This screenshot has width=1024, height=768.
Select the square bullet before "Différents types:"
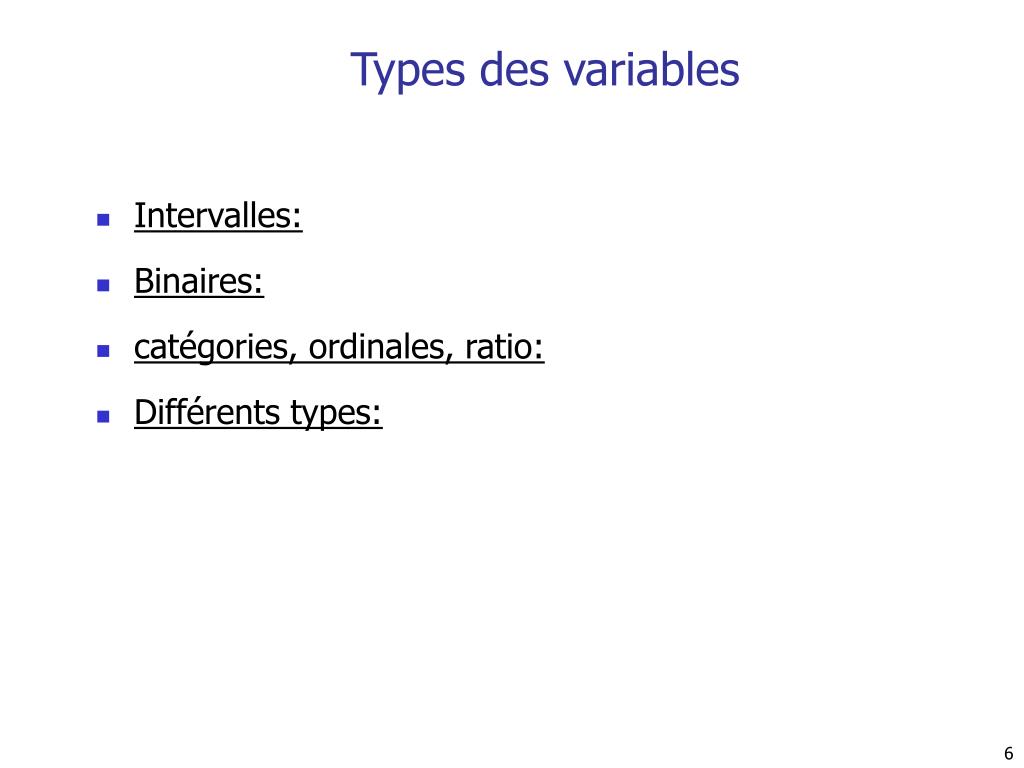103,416
